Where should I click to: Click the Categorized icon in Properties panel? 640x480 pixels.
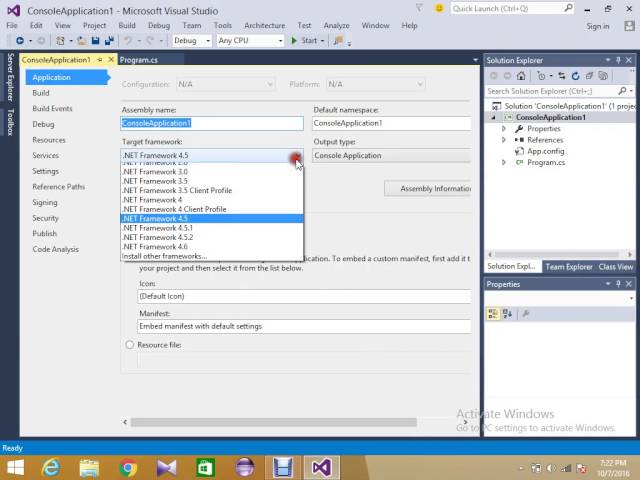[493, 313]
